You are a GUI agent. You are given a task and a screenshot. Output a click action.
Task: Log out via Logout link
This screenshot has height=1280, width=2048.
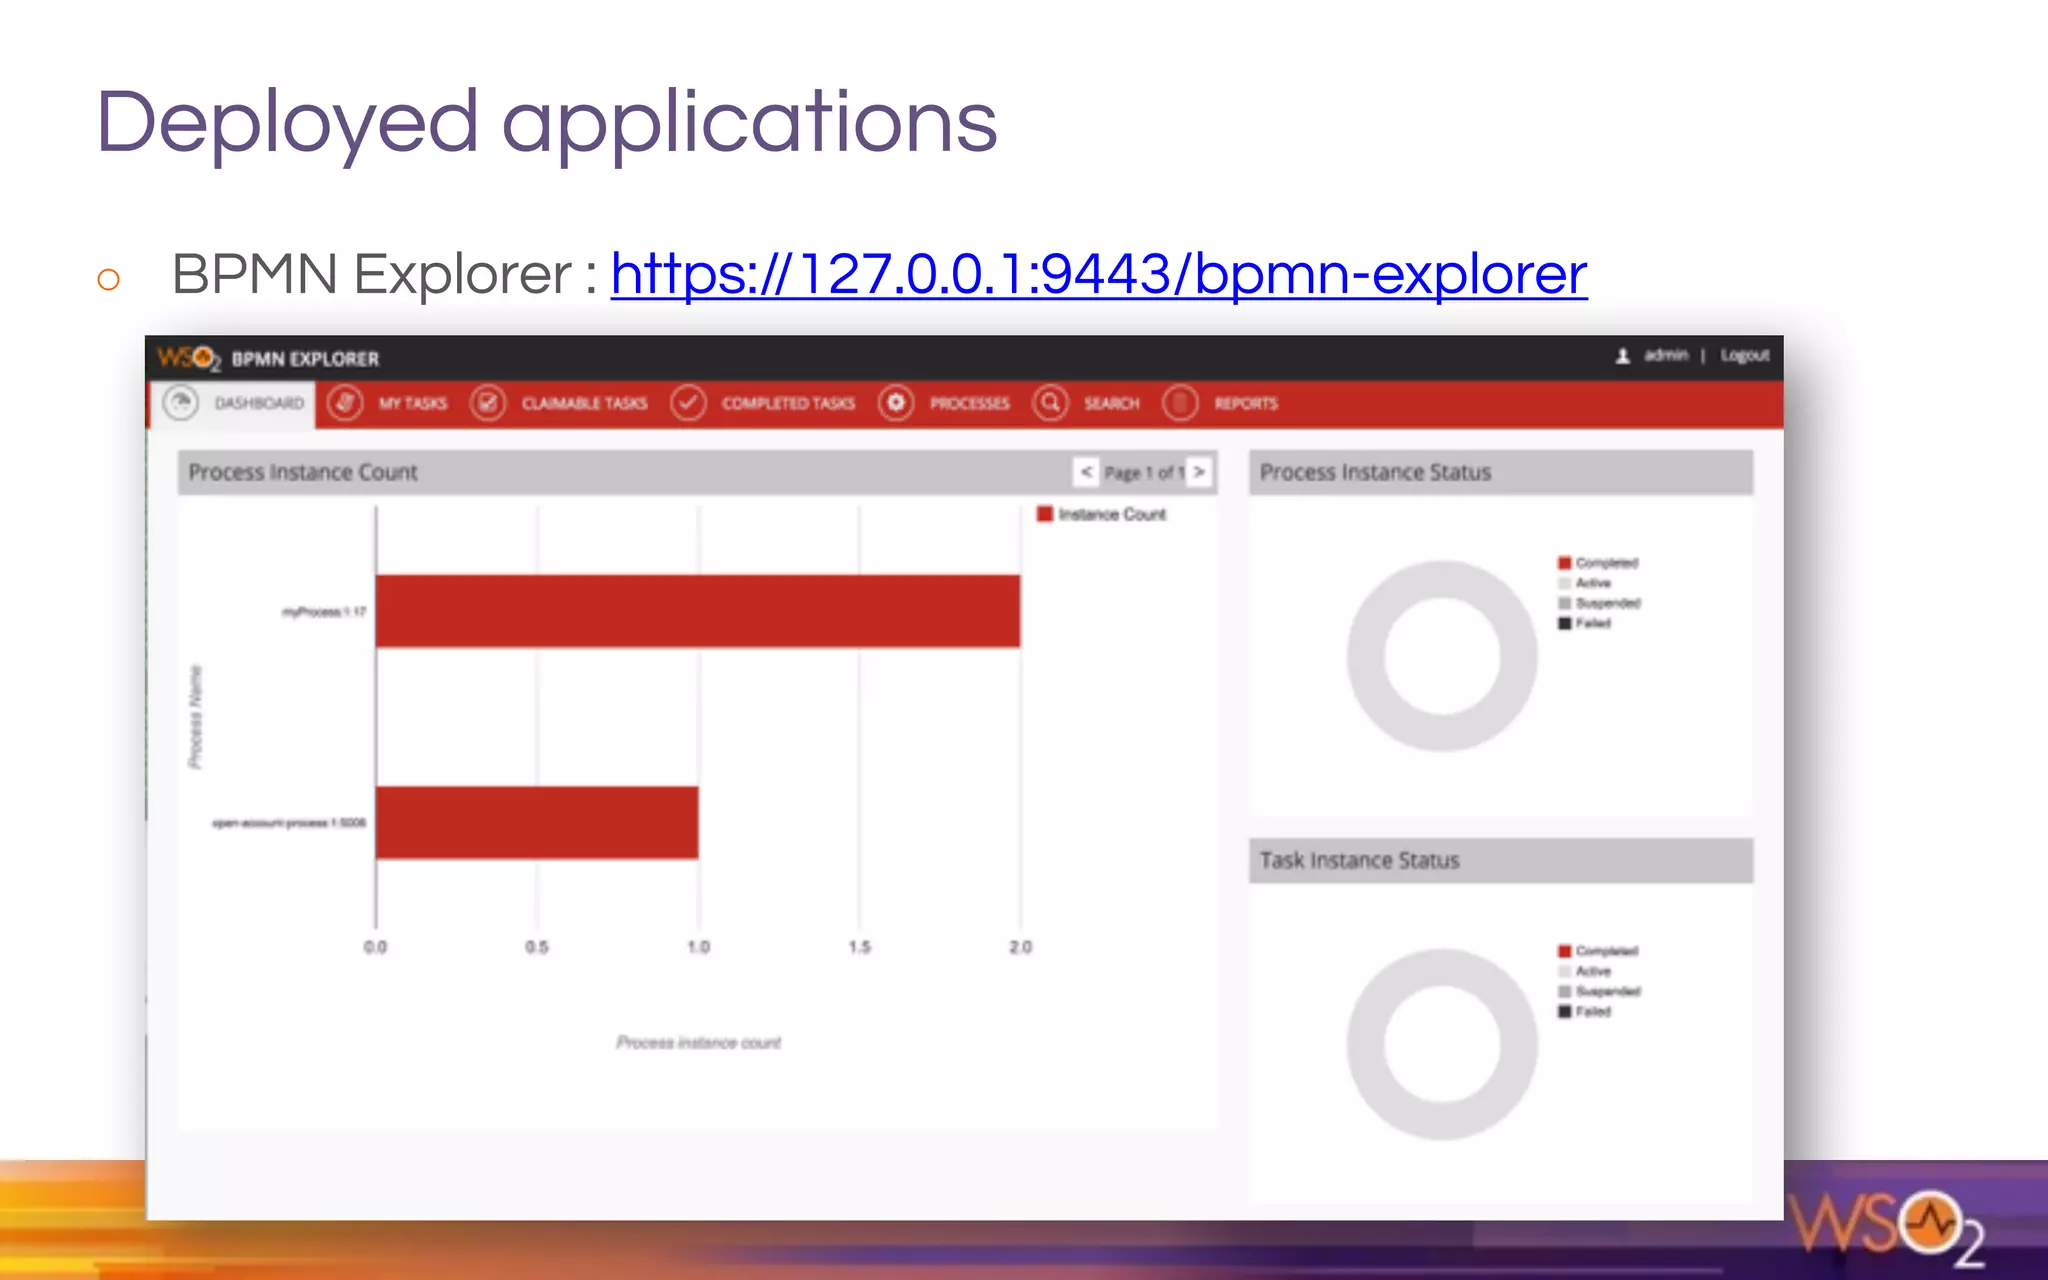click(x=1745, y=355)
